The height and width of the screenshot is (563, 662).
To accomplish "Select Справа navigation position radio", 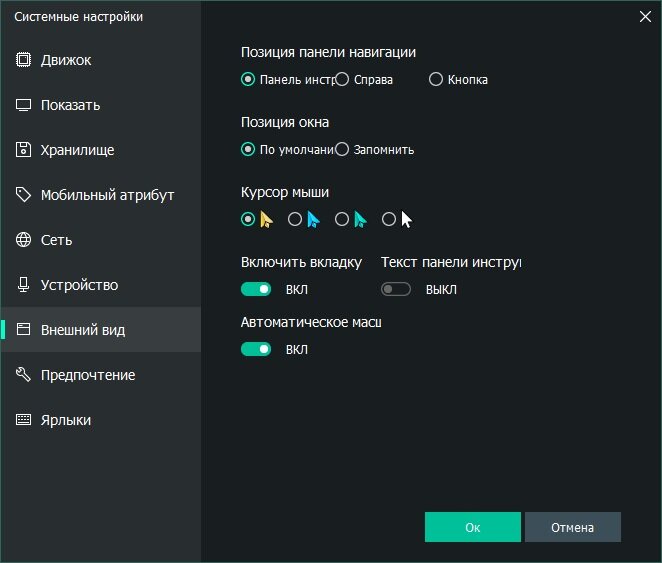I will (342, 79).
